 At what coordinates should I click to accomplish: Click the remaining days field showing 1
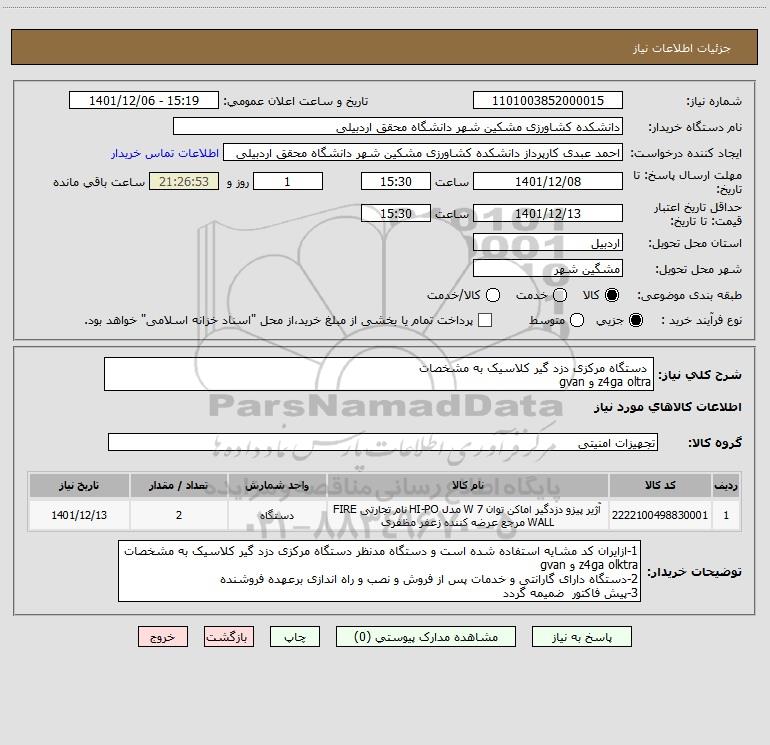288,182
